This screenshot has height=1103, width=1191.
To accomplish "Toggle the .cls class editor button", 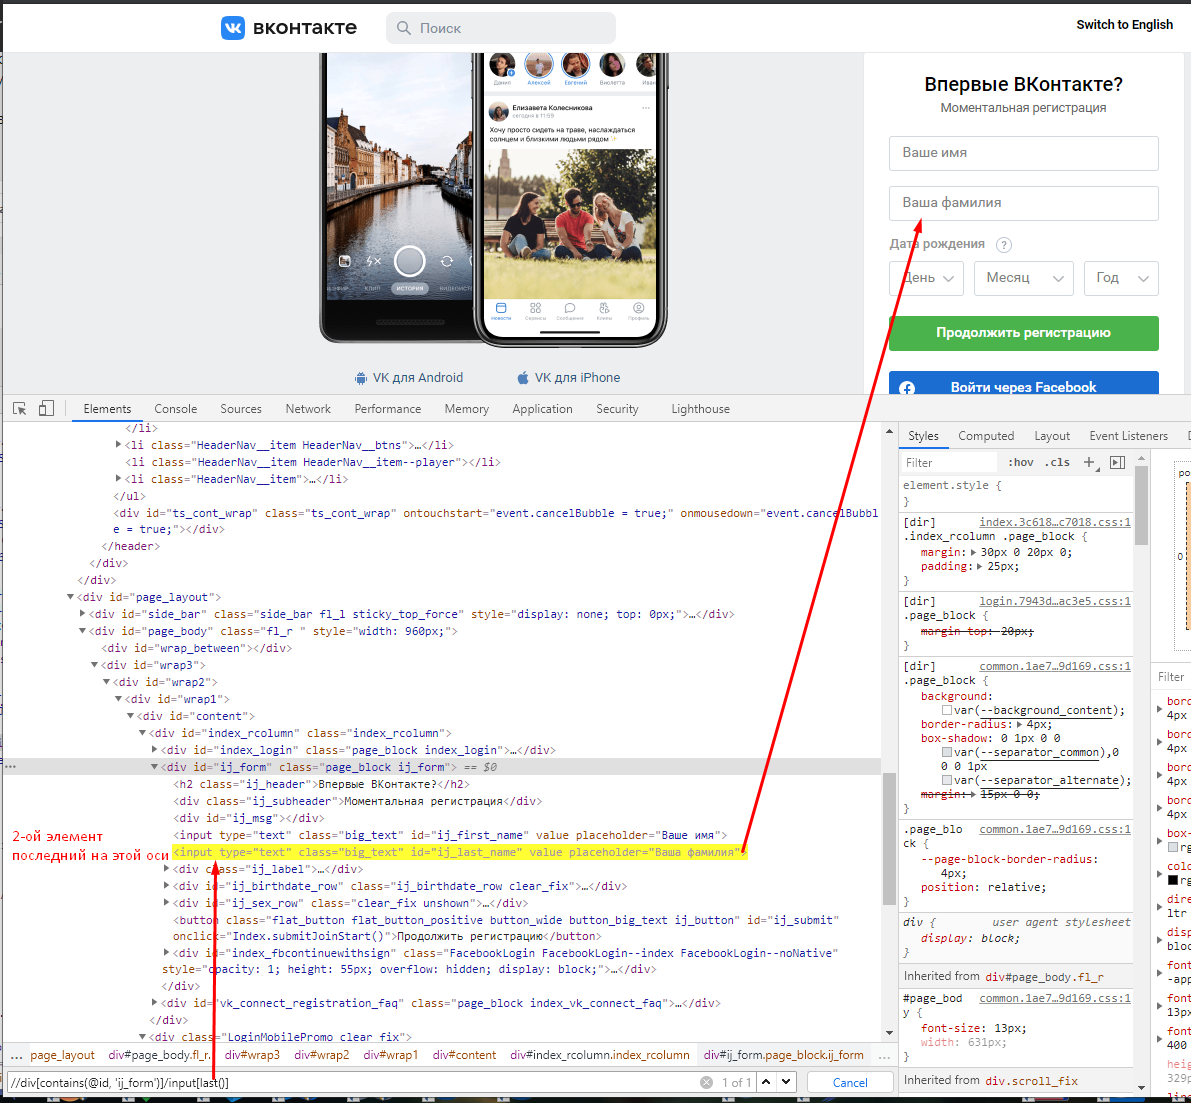I will click(x=1057, y=462).
